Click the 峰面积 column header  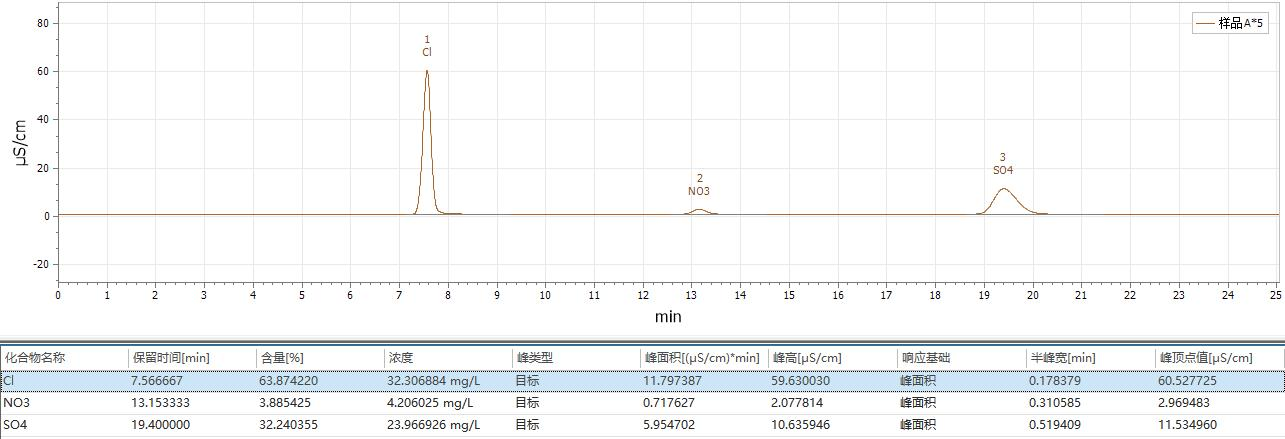pyautogui.click(x=701, y=357)
